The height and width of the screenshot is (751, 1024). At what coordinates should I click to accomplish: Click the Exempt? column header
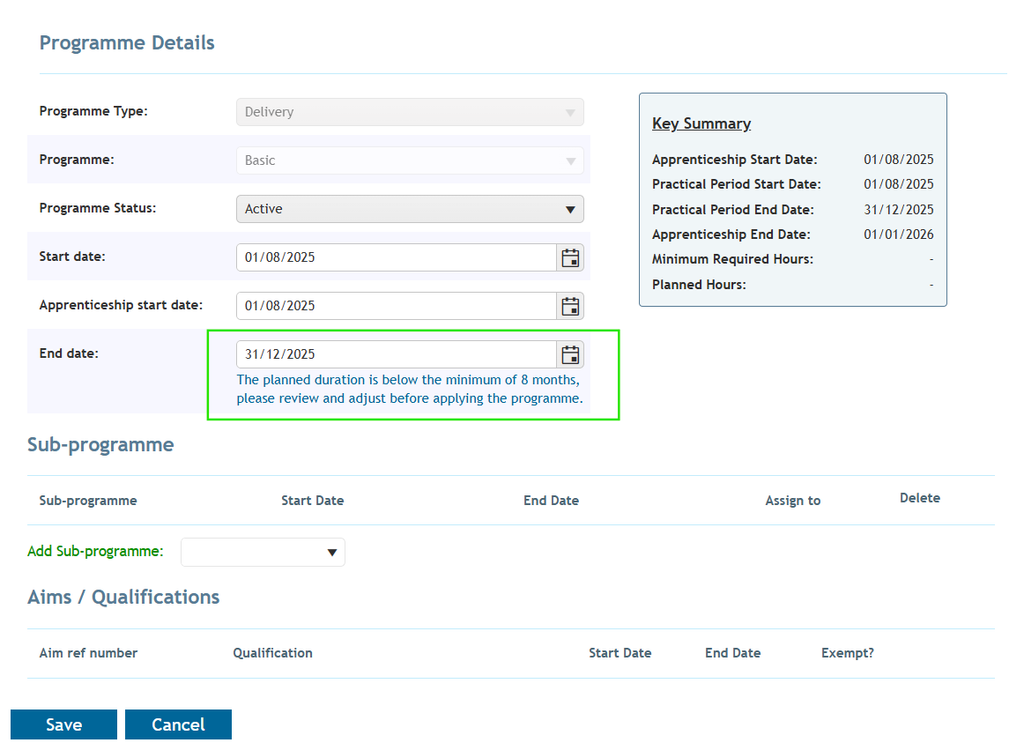click(x=847, y=653)
